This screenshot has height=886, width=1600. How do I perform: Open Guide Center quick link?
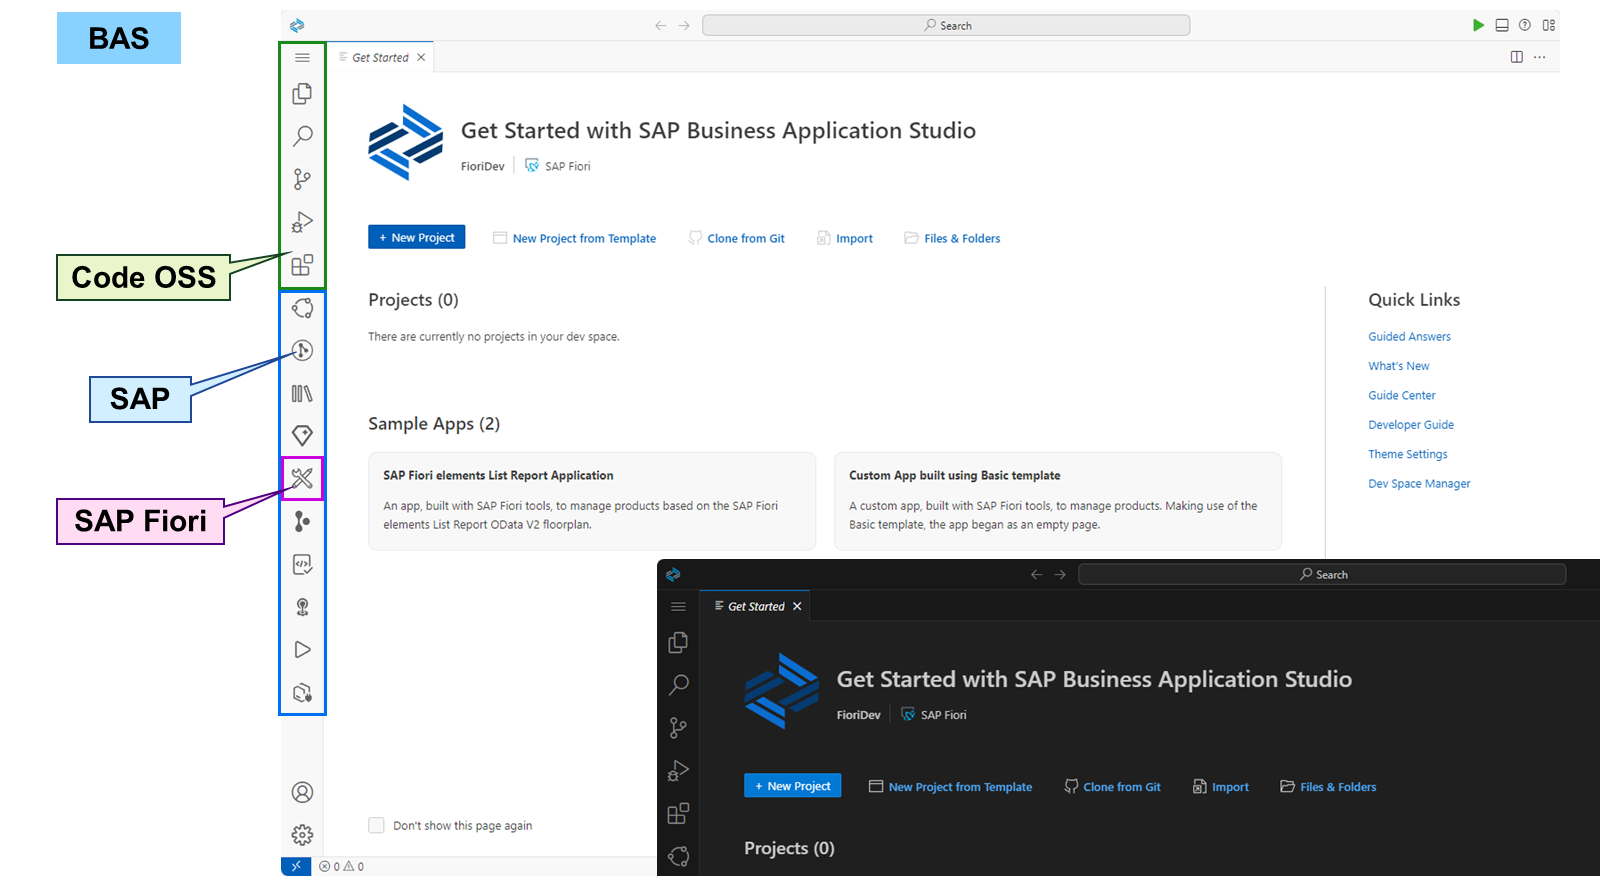point(1401,395)
